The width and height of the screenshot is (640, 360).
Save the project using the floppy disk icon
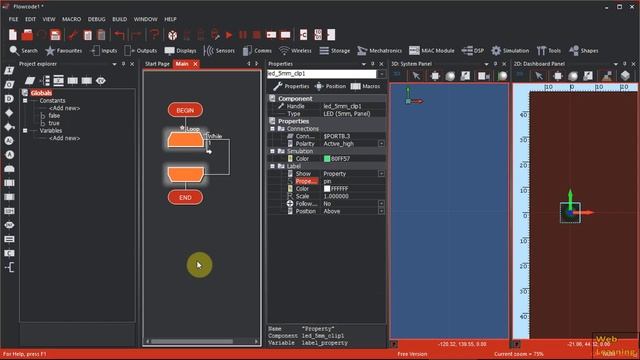coord(55,35)
